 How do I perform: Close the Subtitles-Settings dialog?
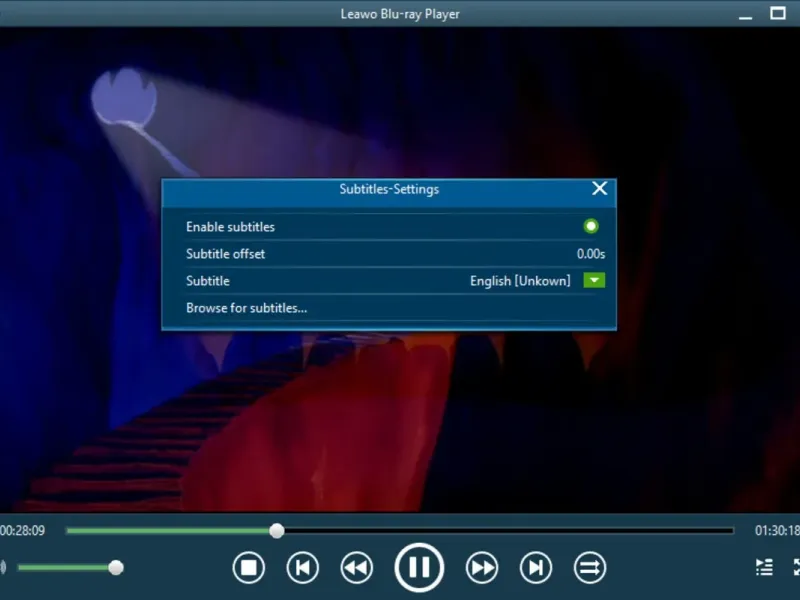click(x=599, y=188)
